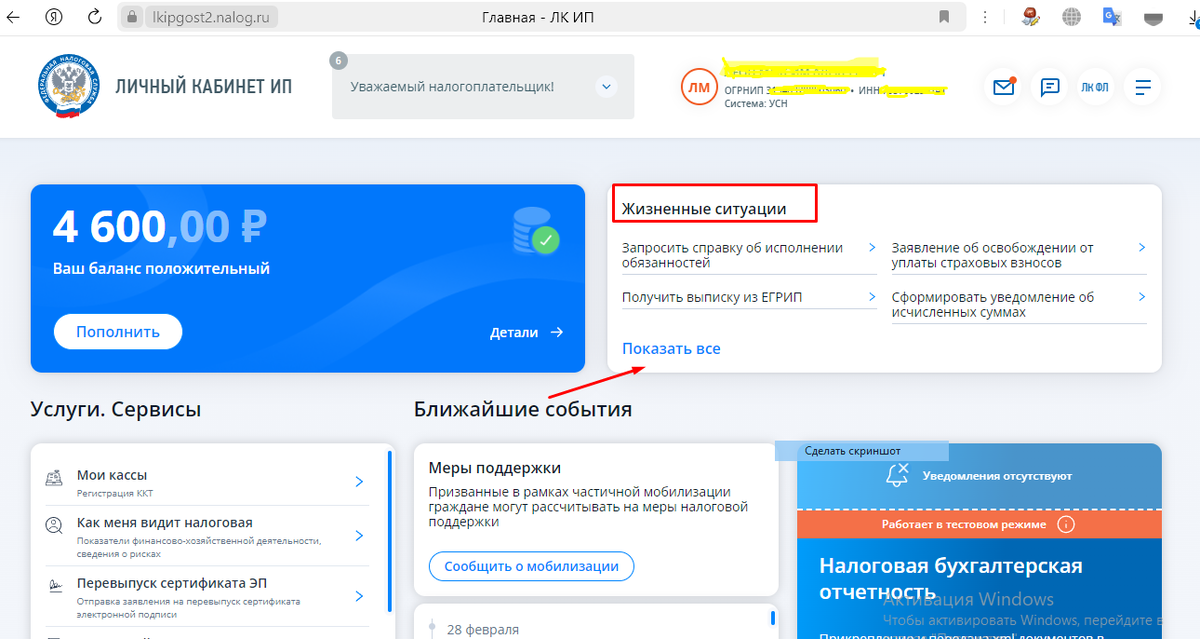Click the Как меня видит налоговая icon
The image size is (1200, 639).
pyautogui.click(x=55, y=527)
